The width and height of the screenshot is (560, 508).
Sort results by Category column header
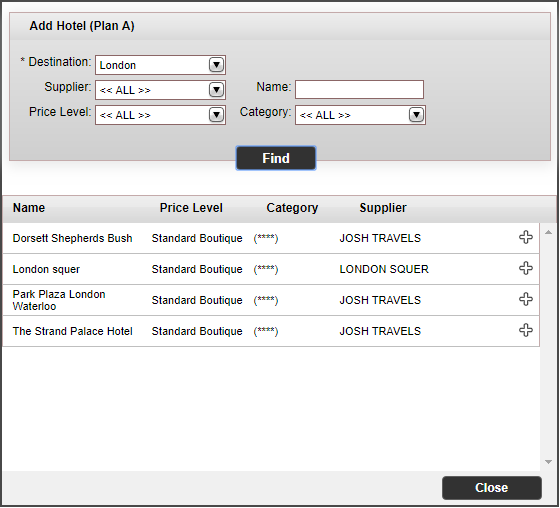pos(292,208)
